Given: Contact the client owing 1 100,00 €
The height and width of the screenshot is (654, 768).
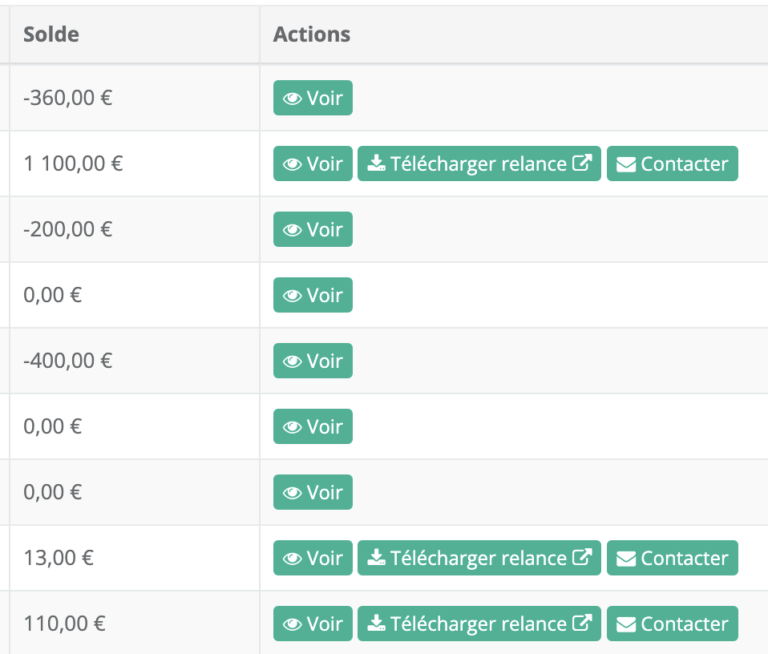Looking at the screenshot, I should (672, 164).
